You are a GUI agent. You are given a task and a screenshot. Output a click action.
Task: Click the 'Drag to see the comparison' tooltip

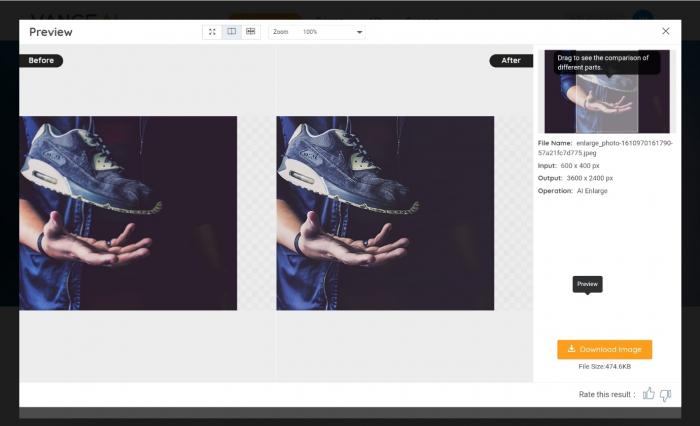(606, 63)
